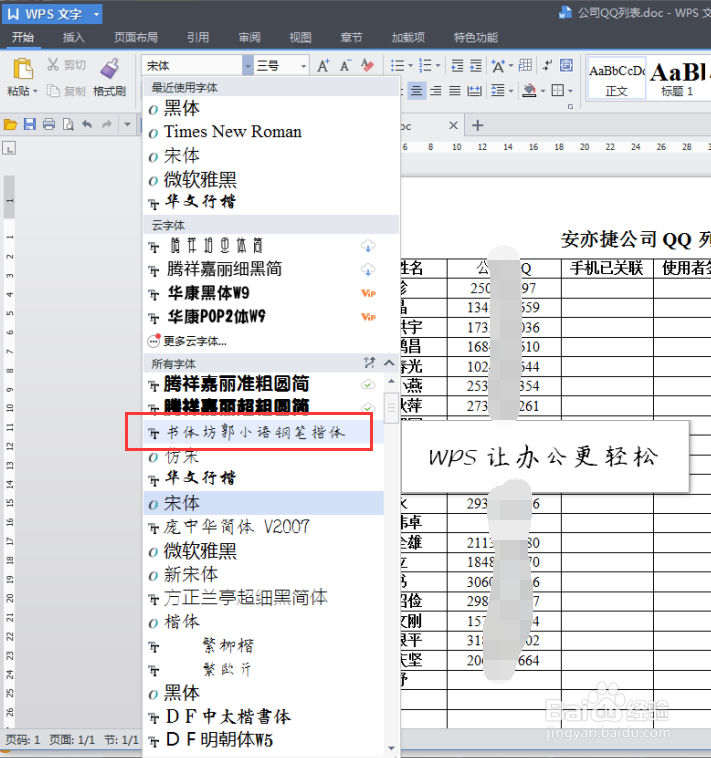
Task: Open the borders dropdown arrow
Action: [570, 90]
